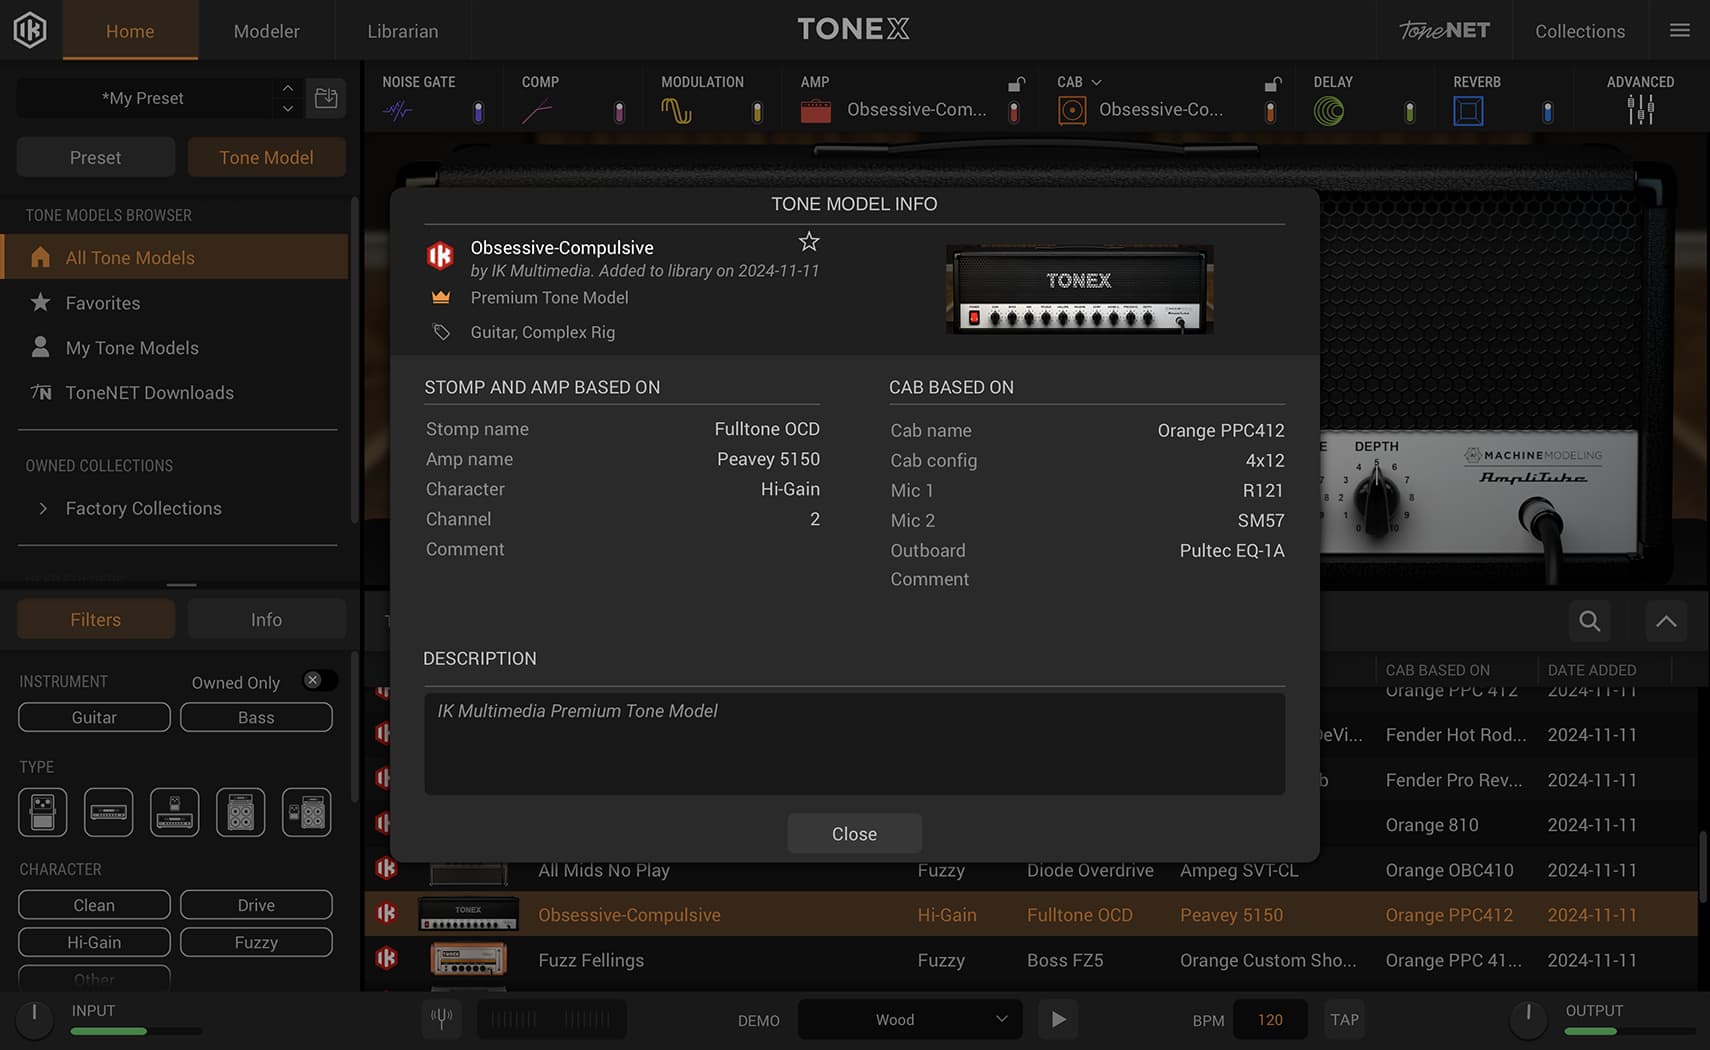The width and height of the screenshot is (1710, 1050).
Task: Open the Noise Gate block
Action: [398, 110]
